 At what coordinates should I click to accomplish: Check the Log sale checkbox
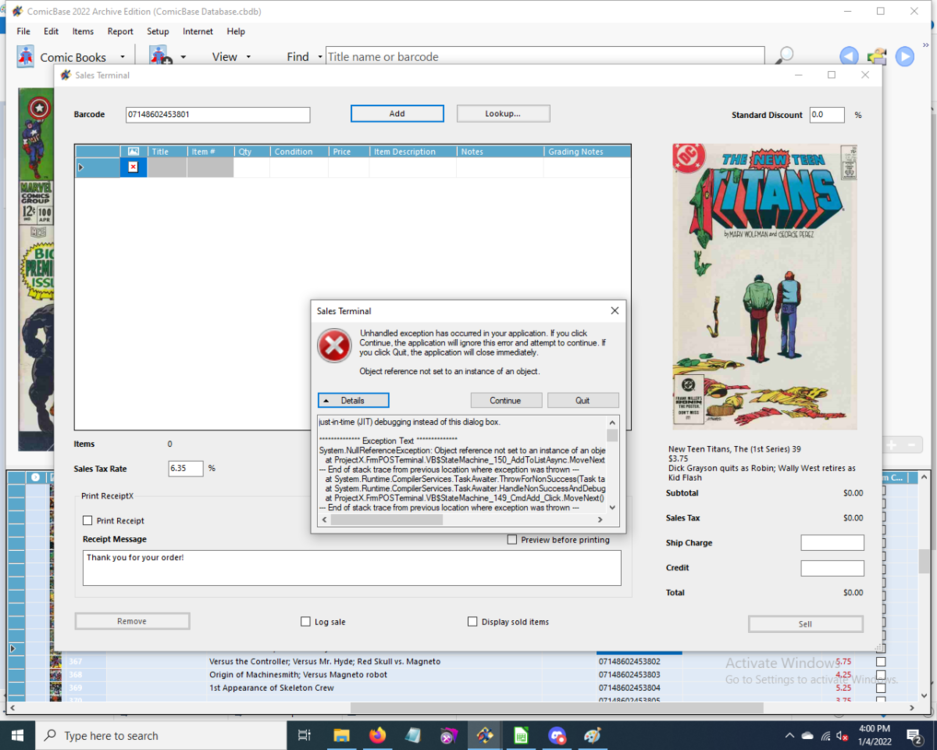pyautogui.click(x=306, y=622)
